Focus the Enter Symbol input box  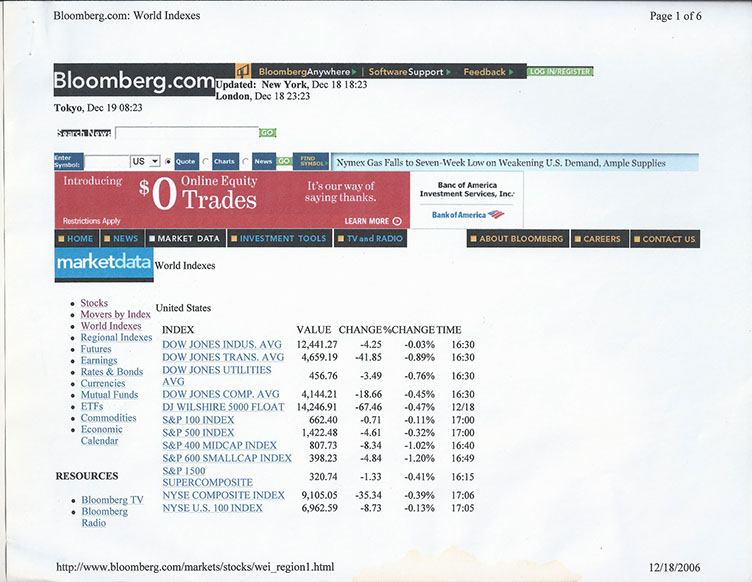pyautogui.click(x=106, y=162)
